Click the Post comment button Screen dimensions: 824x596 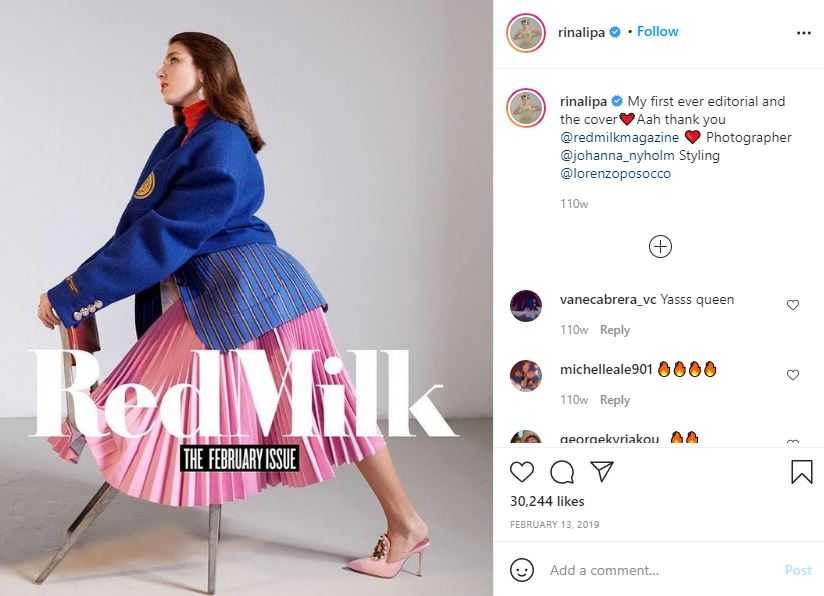(x=798, y=570)
